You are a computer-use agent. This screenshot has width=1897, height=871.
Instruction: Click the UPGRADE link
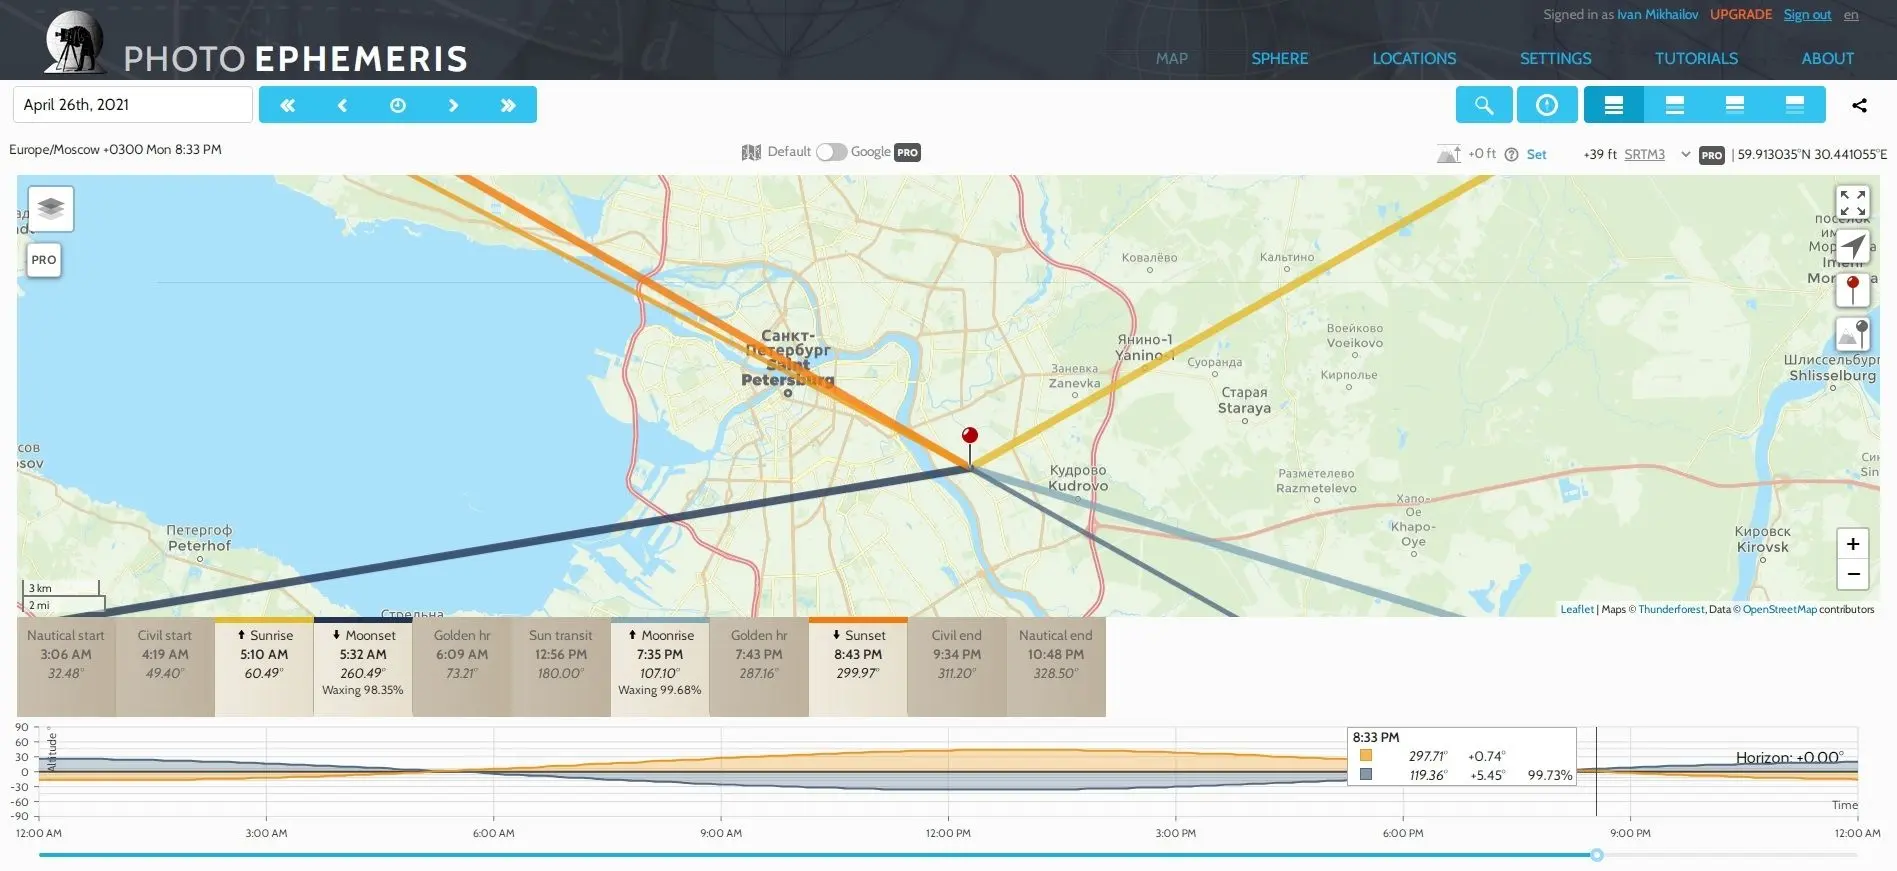pos(1740,14)
